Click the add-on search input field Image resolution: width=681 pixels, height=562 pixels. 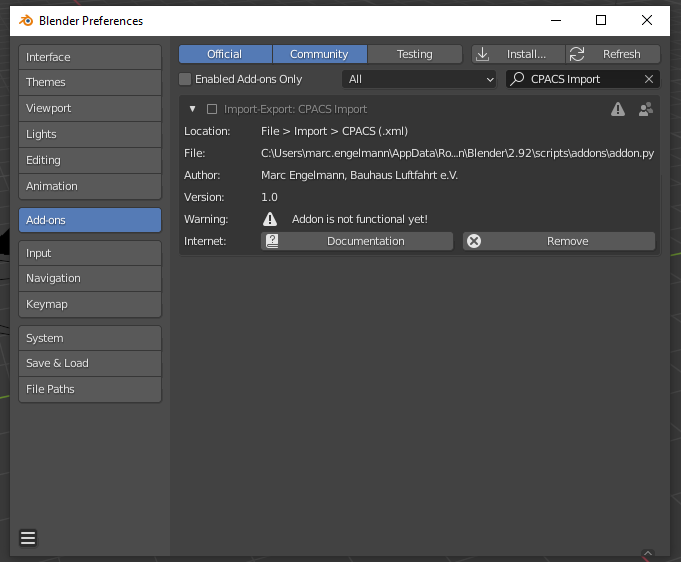[583, 79]
